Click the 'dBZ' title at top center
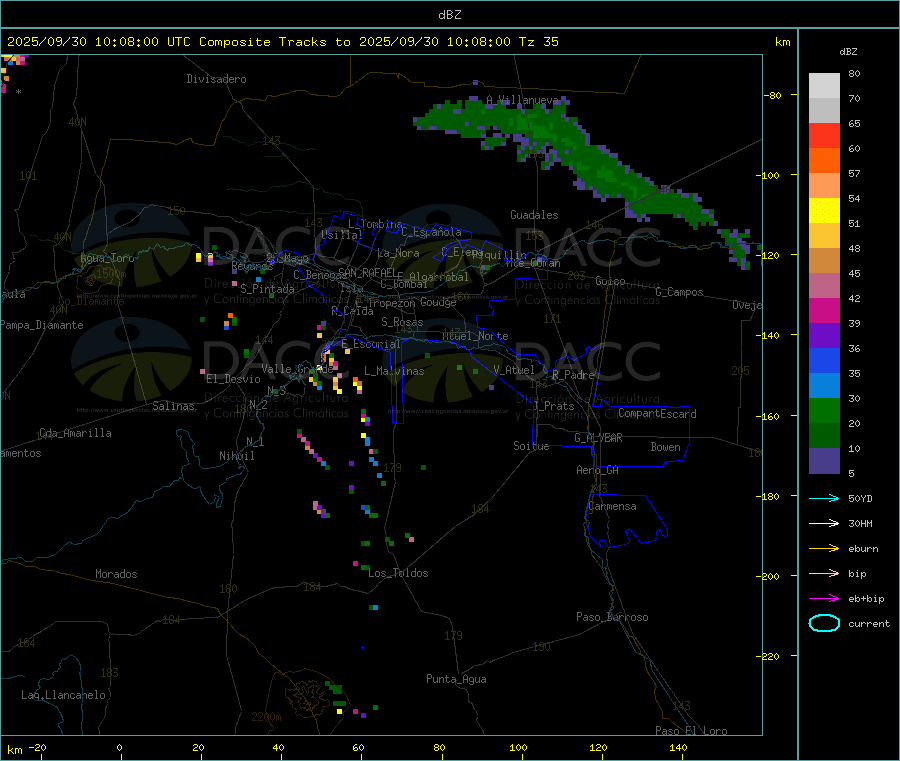This screenshot has height=761, width=900. pos(449,15)
